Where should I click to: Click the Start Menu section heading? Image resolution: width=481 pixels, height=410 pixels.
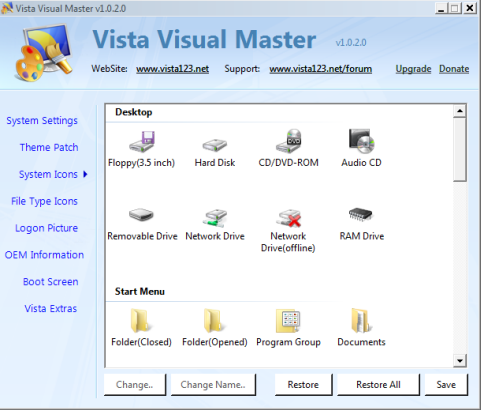[x=140, y=292]
